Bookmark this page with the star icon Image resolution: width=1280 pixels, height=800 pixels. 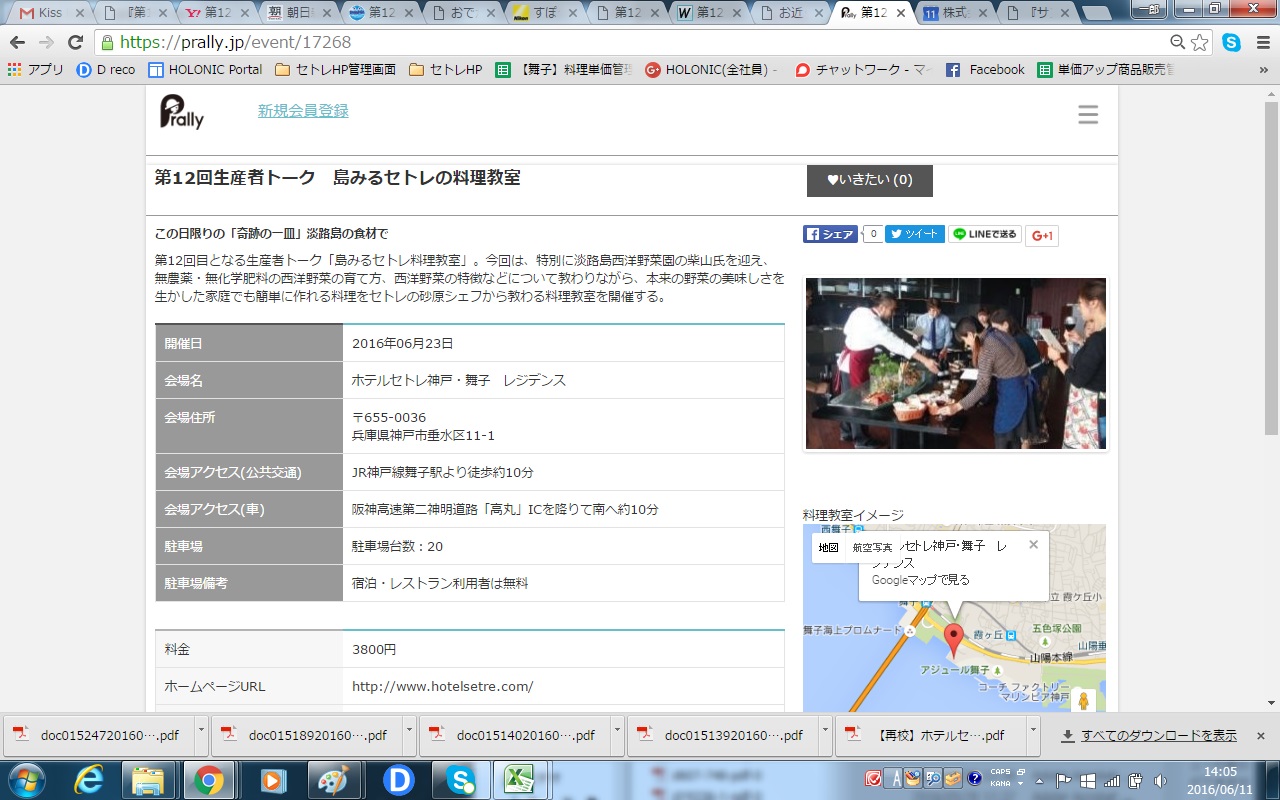[1199, 42]
